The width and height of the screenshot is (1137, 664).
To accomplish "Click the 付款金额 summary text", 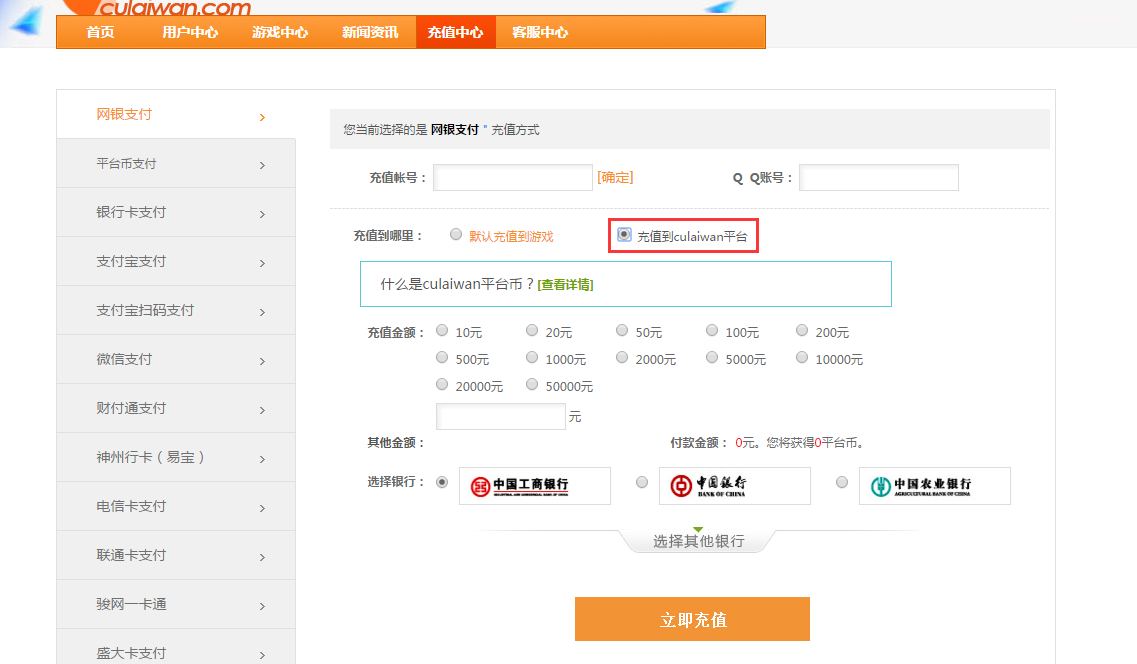I will point(767,443).
